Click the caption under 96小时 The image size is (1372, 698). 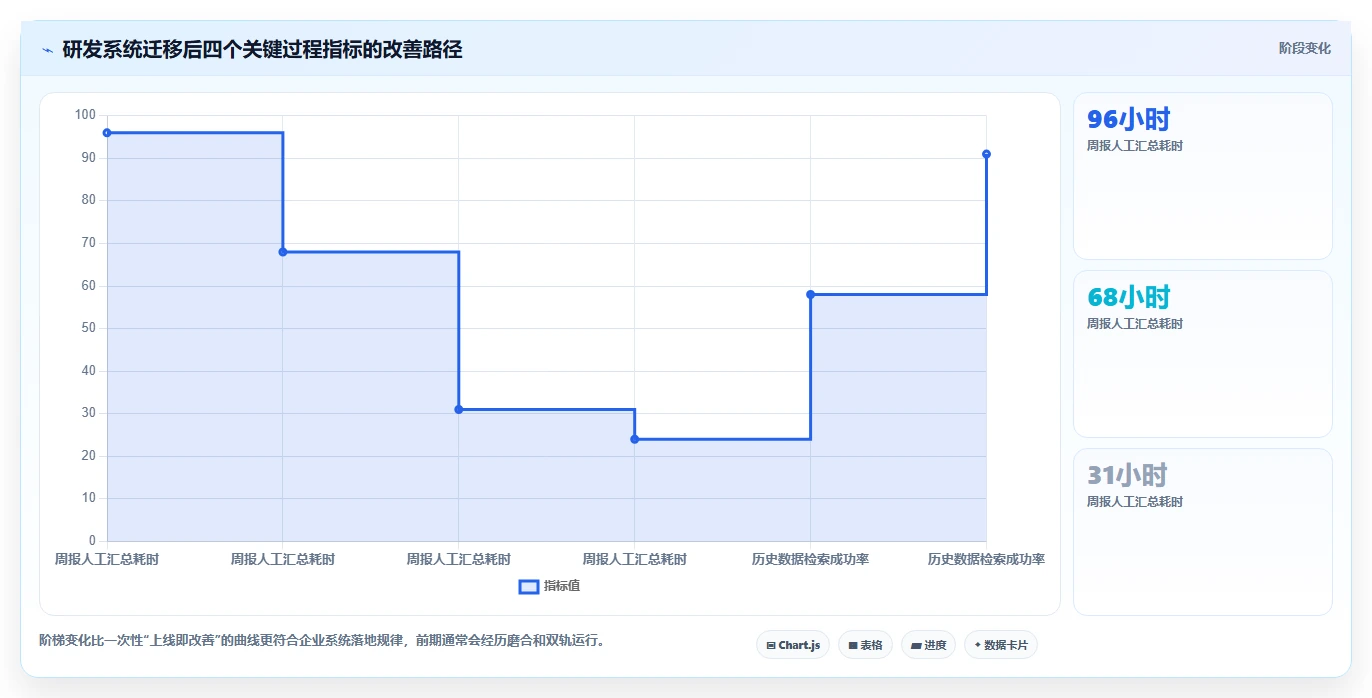click(x=1135, y=146)
